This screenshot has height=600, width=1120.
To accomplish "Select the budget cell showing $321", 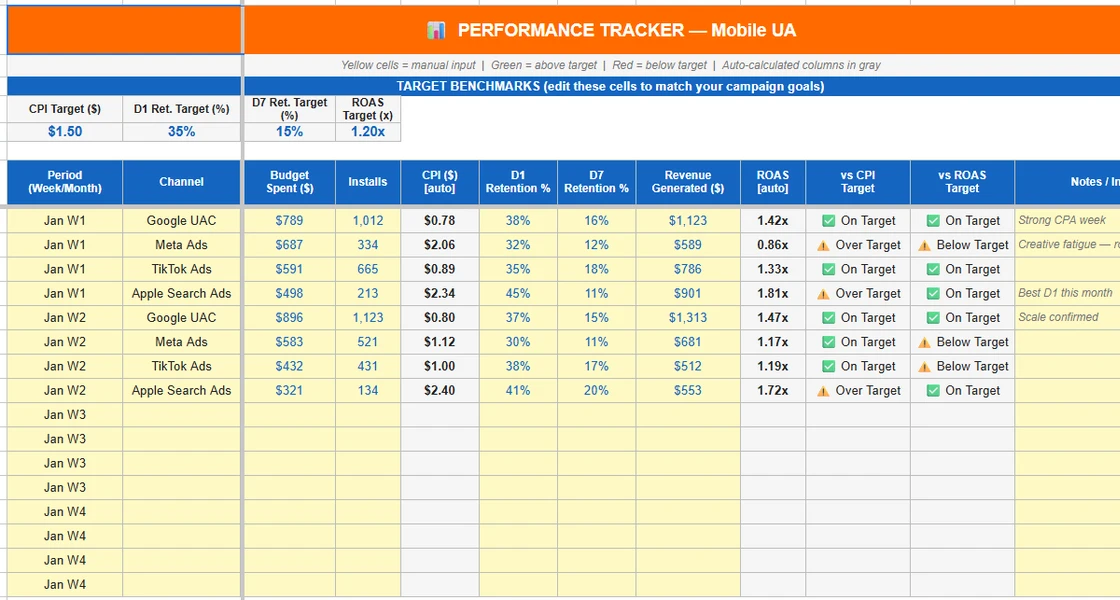I will click(289, 391).
